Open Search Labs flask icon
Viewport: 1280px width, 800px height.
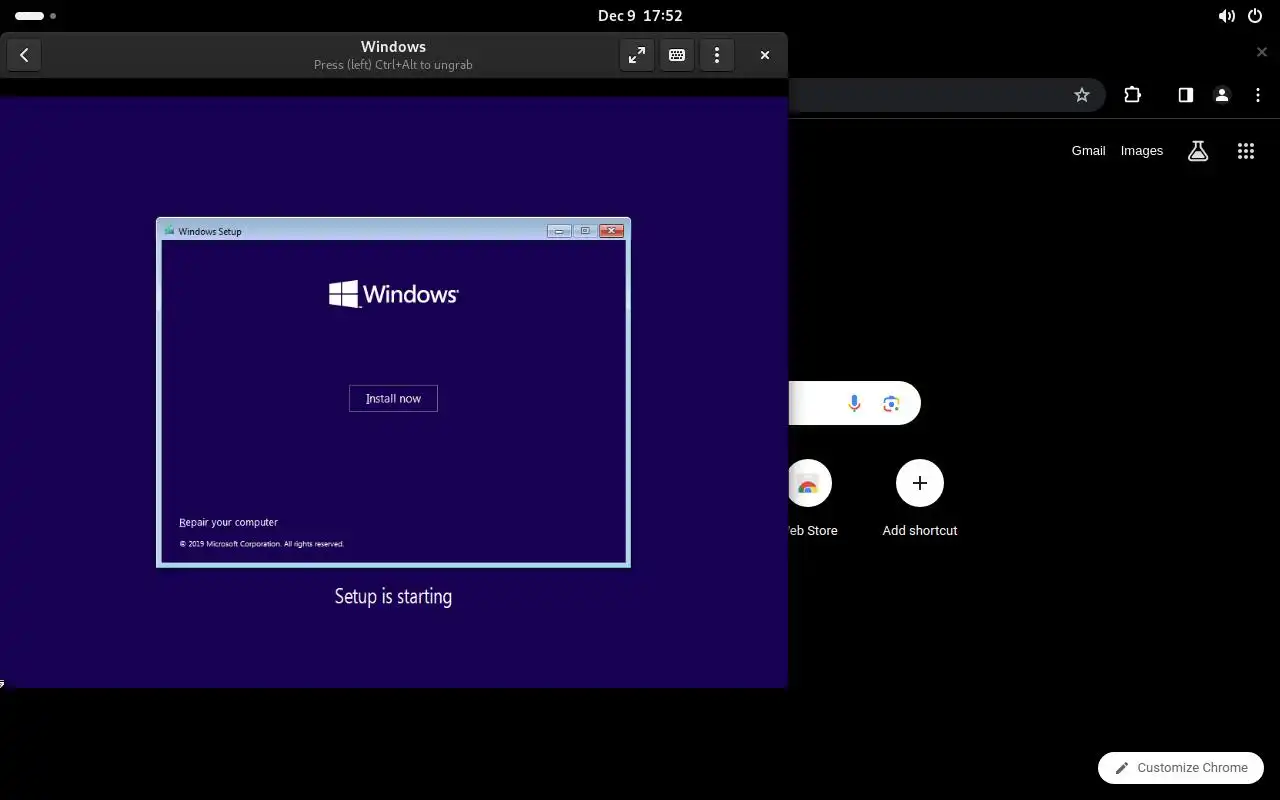click(1198, 151)
